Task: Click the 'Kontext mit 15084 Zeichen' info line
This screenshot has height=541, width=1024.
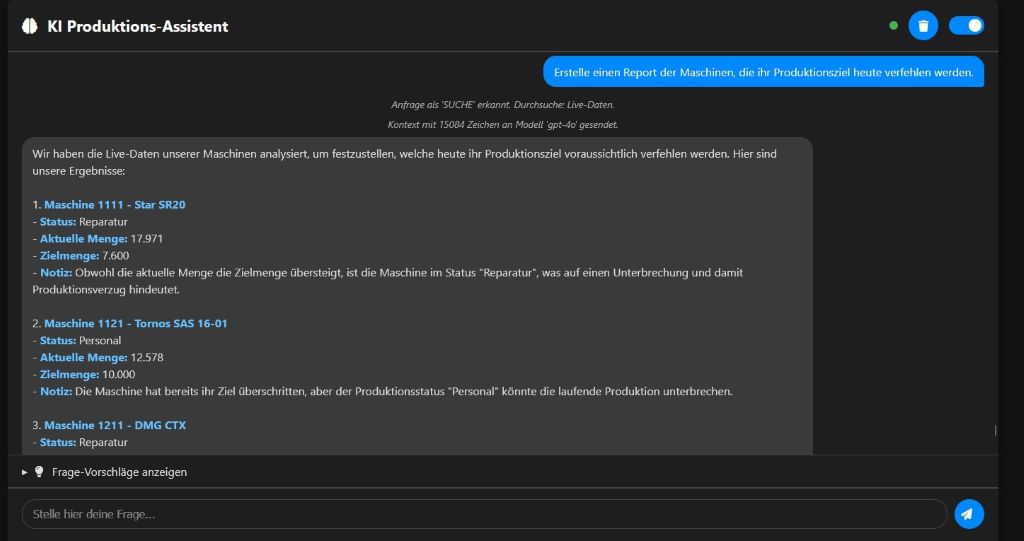Action: (502, 125)
